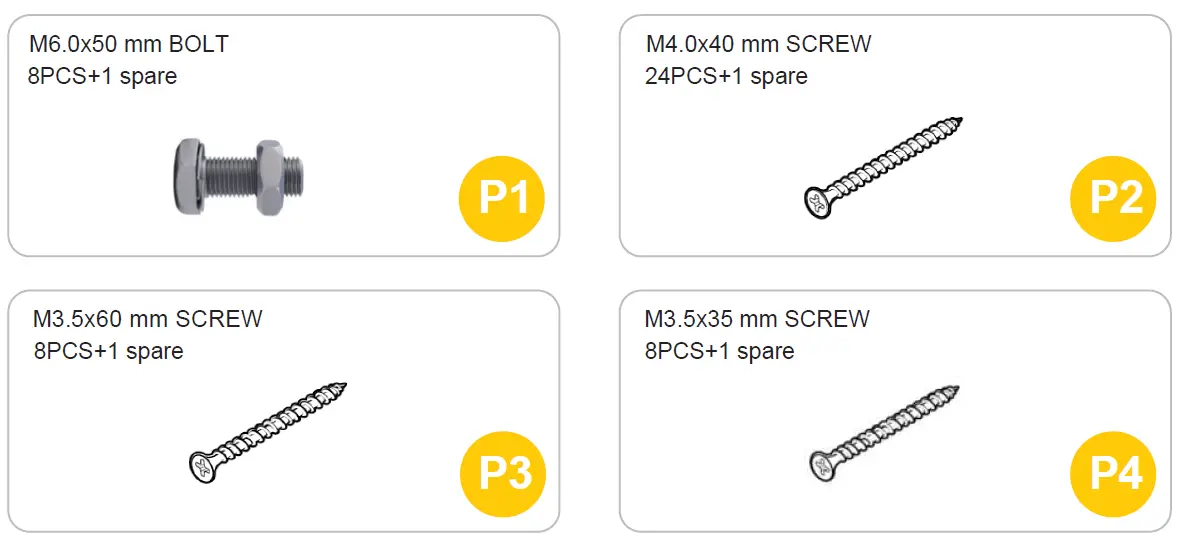The width and height of the screenshot is (1180, 536).
Task: Click the pointed tip of the M4.0x40 screw
Action: click(960, 123)
